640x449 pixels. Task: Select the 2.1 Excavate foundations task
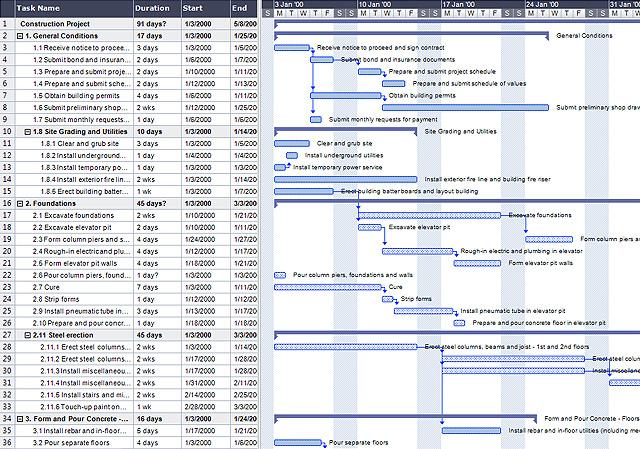coord(73,216)
